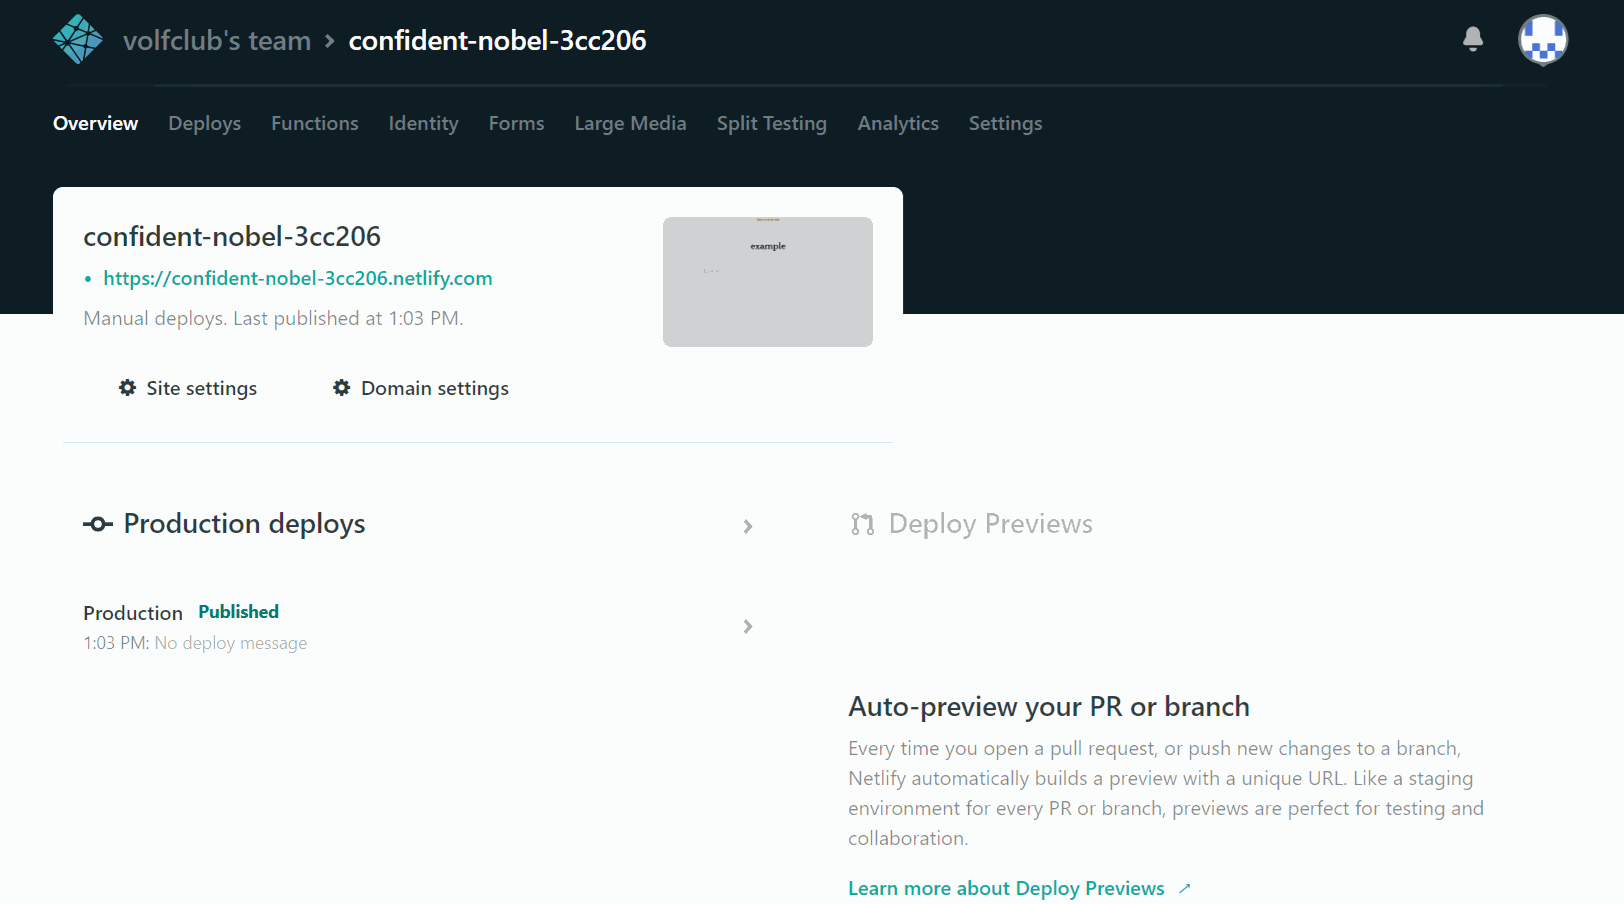Image resolution: width=1624 pixels, height=904 pixels.
Task: Click the Site settings gear icon
Action: 128,388
